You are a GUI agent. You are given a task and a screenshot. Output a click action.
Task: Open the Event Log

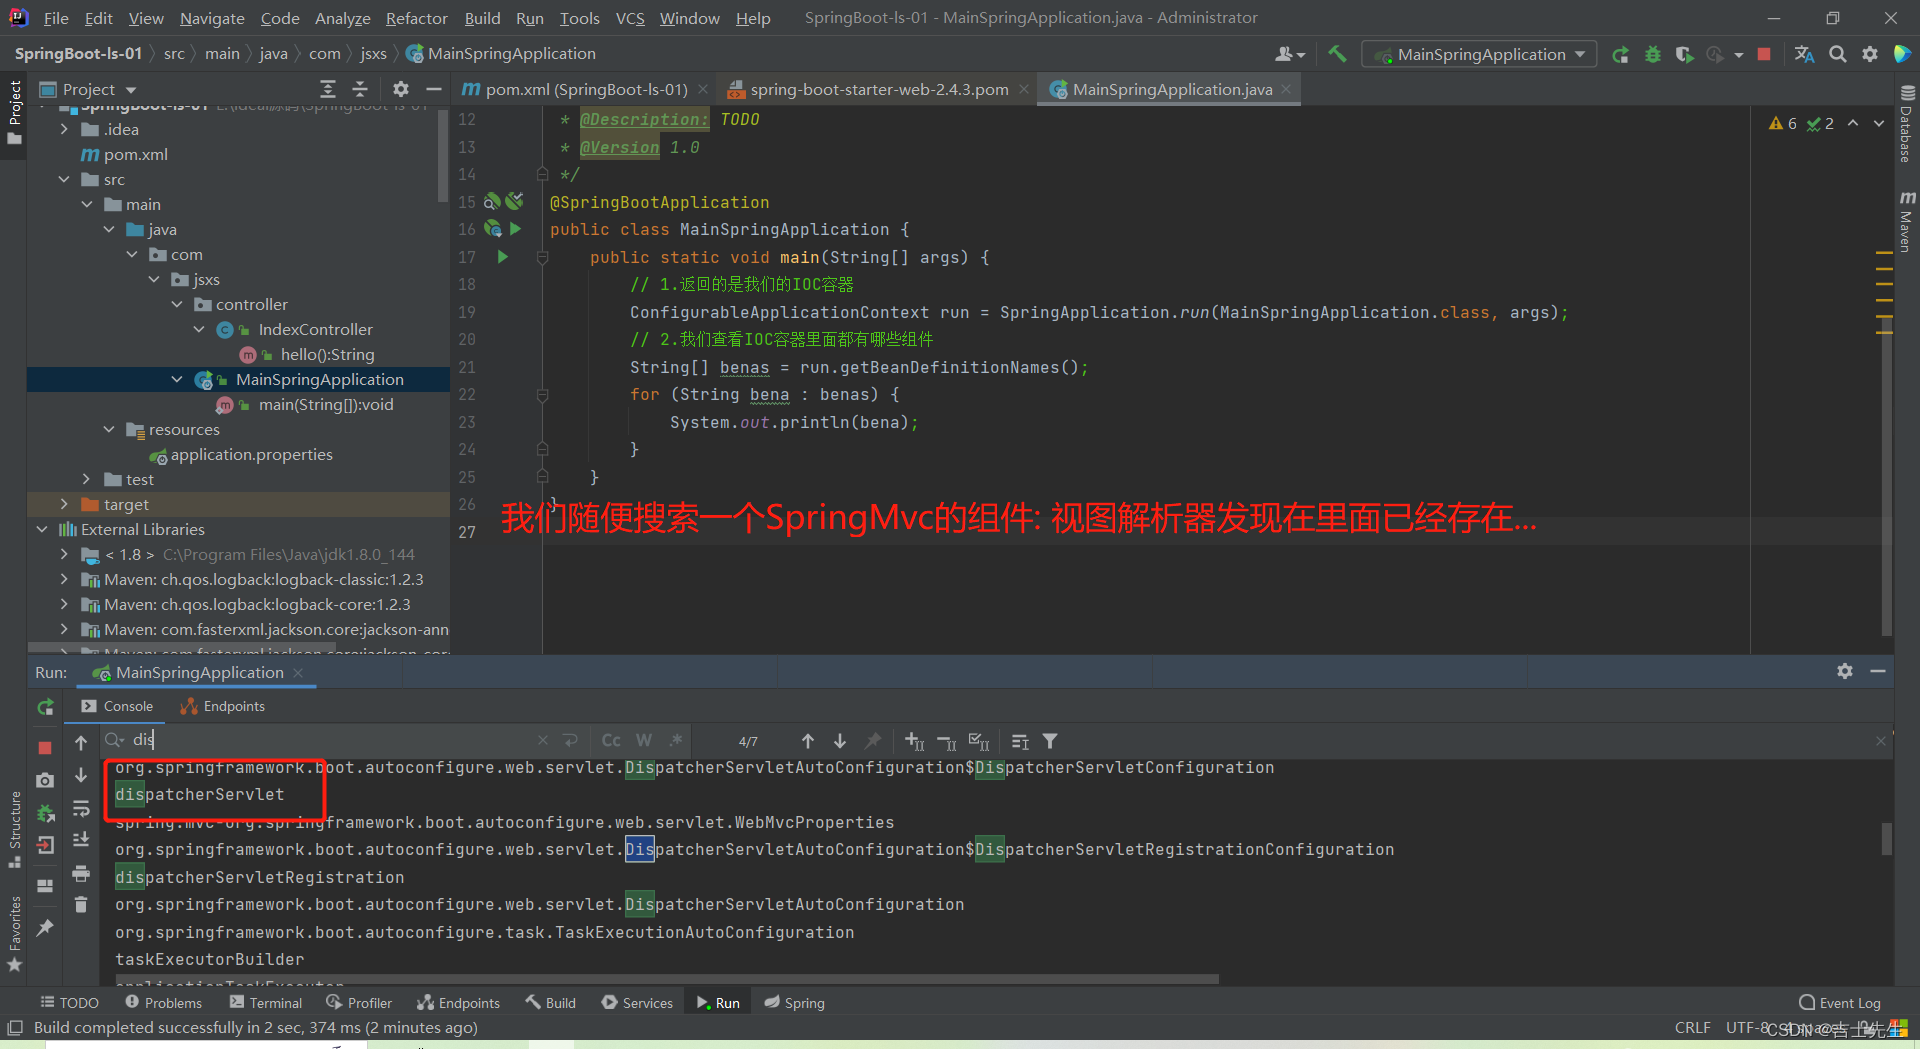tap(1839, 1002)
